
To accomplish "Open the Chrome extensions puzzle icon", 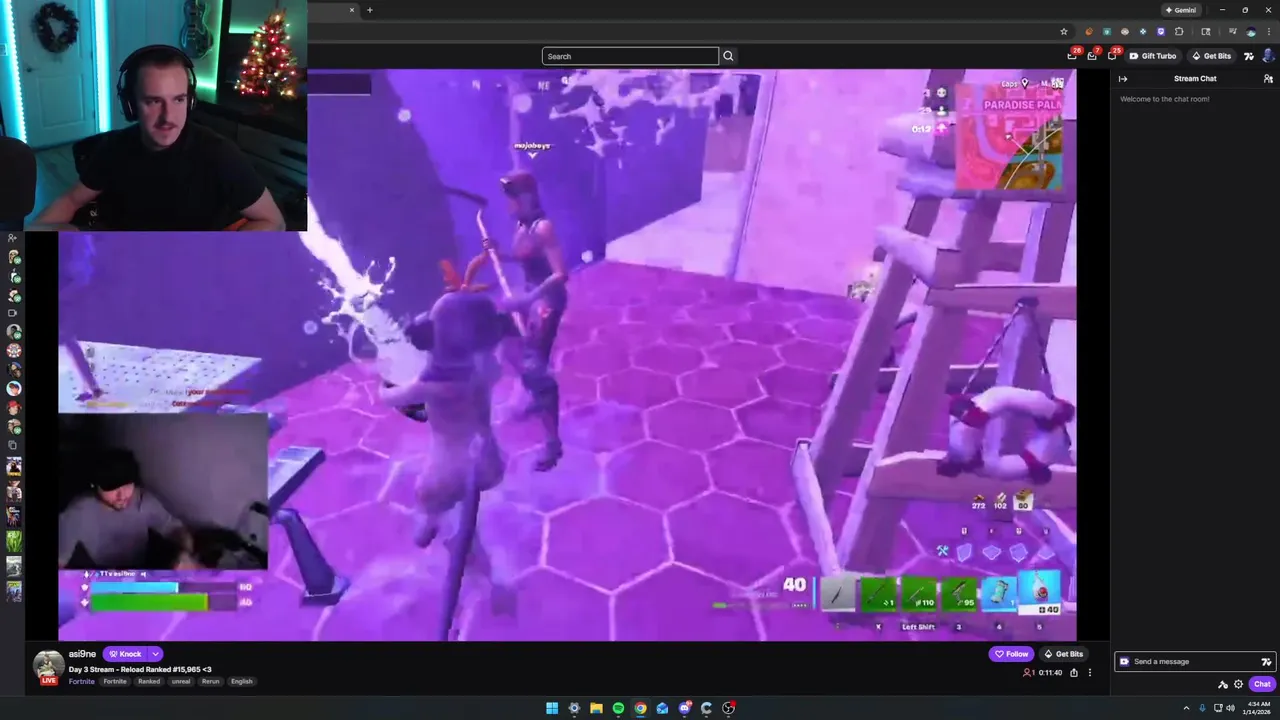I will pos(1179,31).
